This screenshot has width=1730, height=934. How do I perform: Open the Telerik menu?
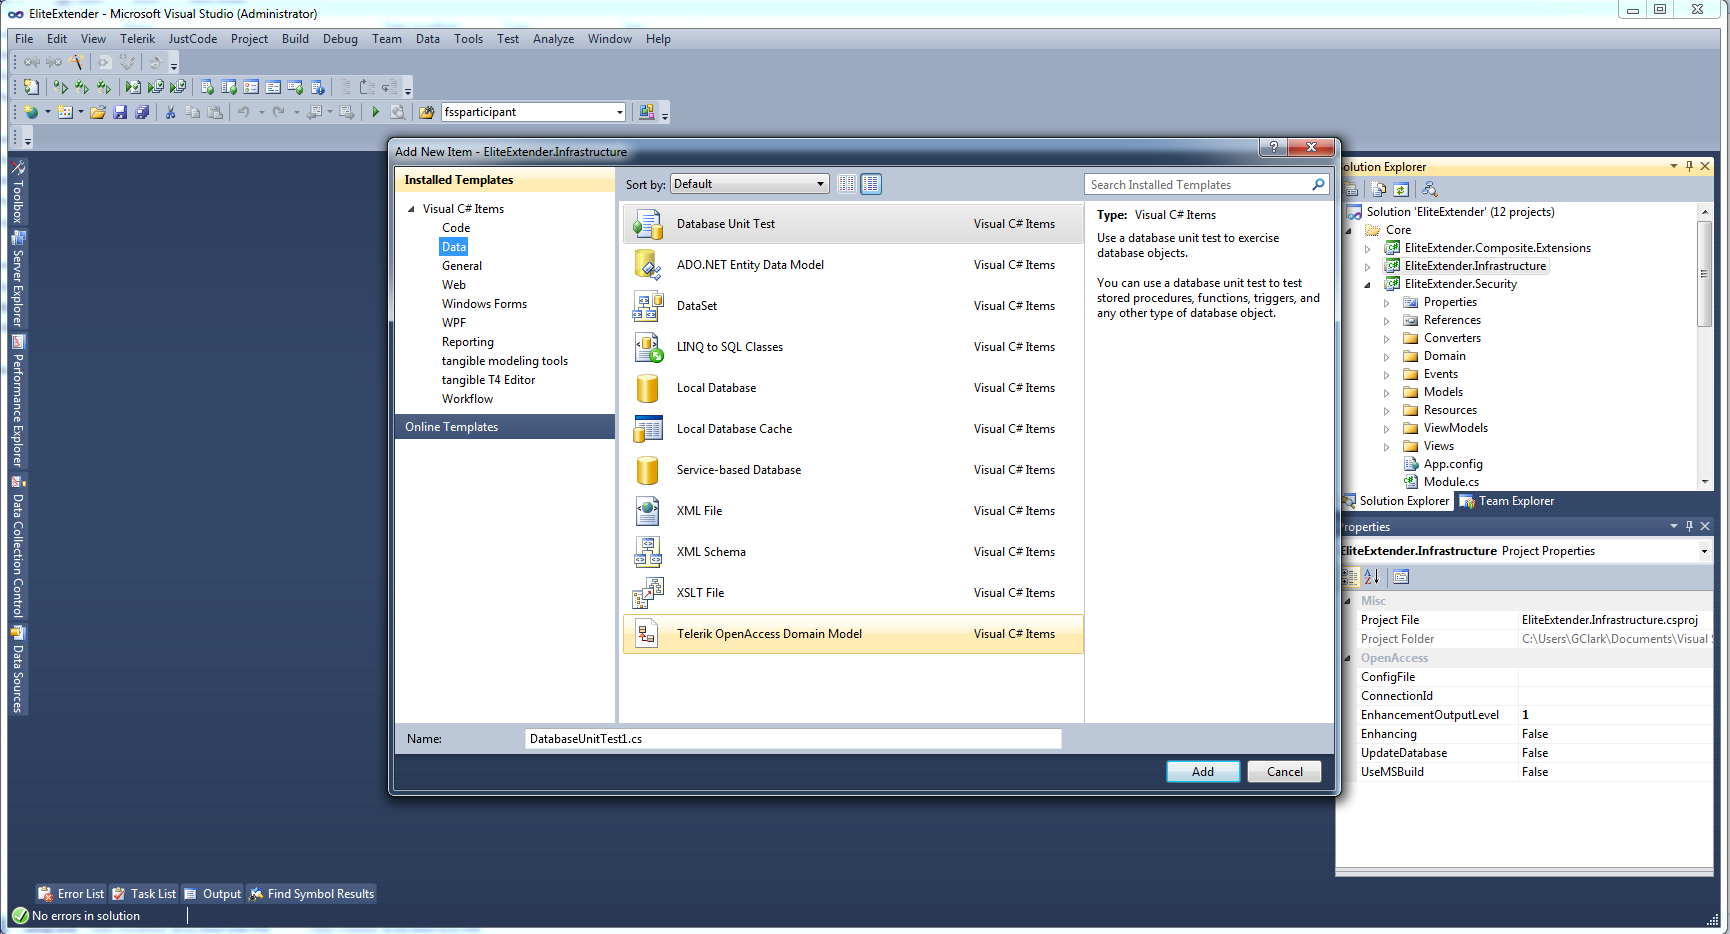138,39
